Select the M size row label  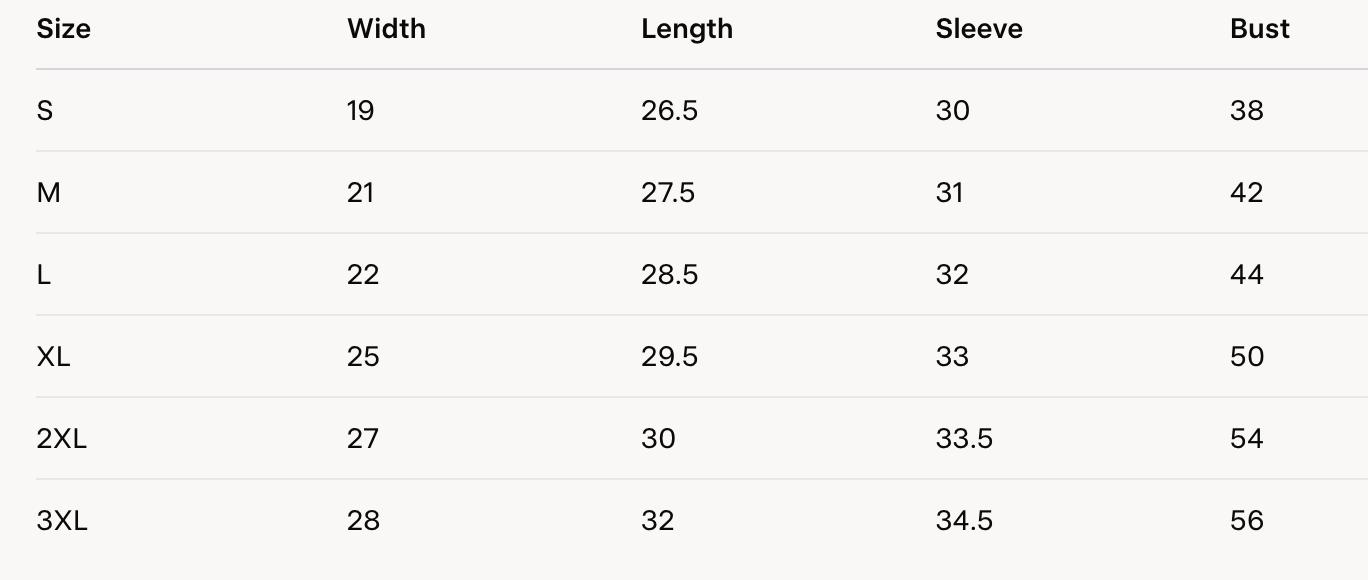click(x=48, y=193)
